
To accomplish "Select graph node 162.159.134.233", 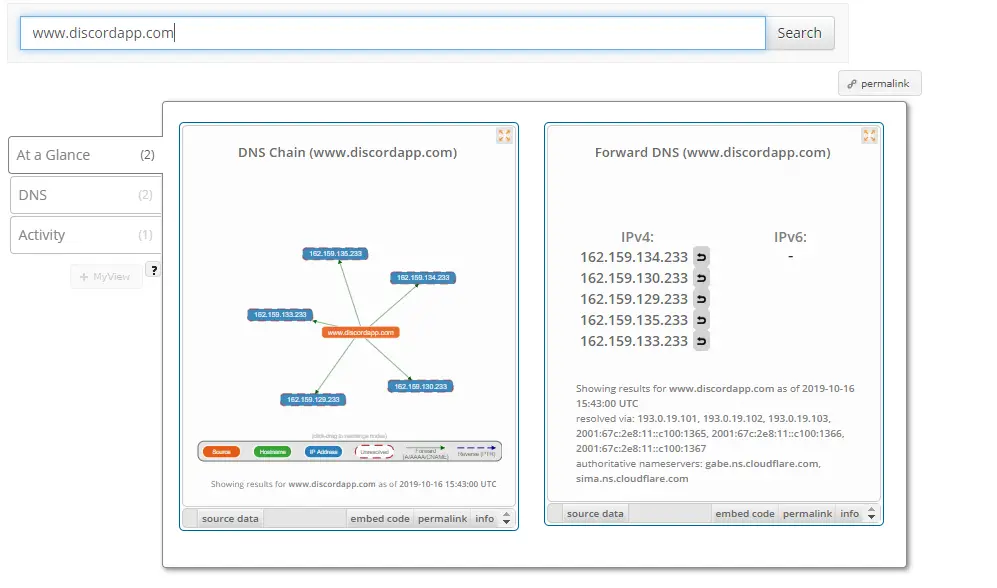I will pos(423,278).
